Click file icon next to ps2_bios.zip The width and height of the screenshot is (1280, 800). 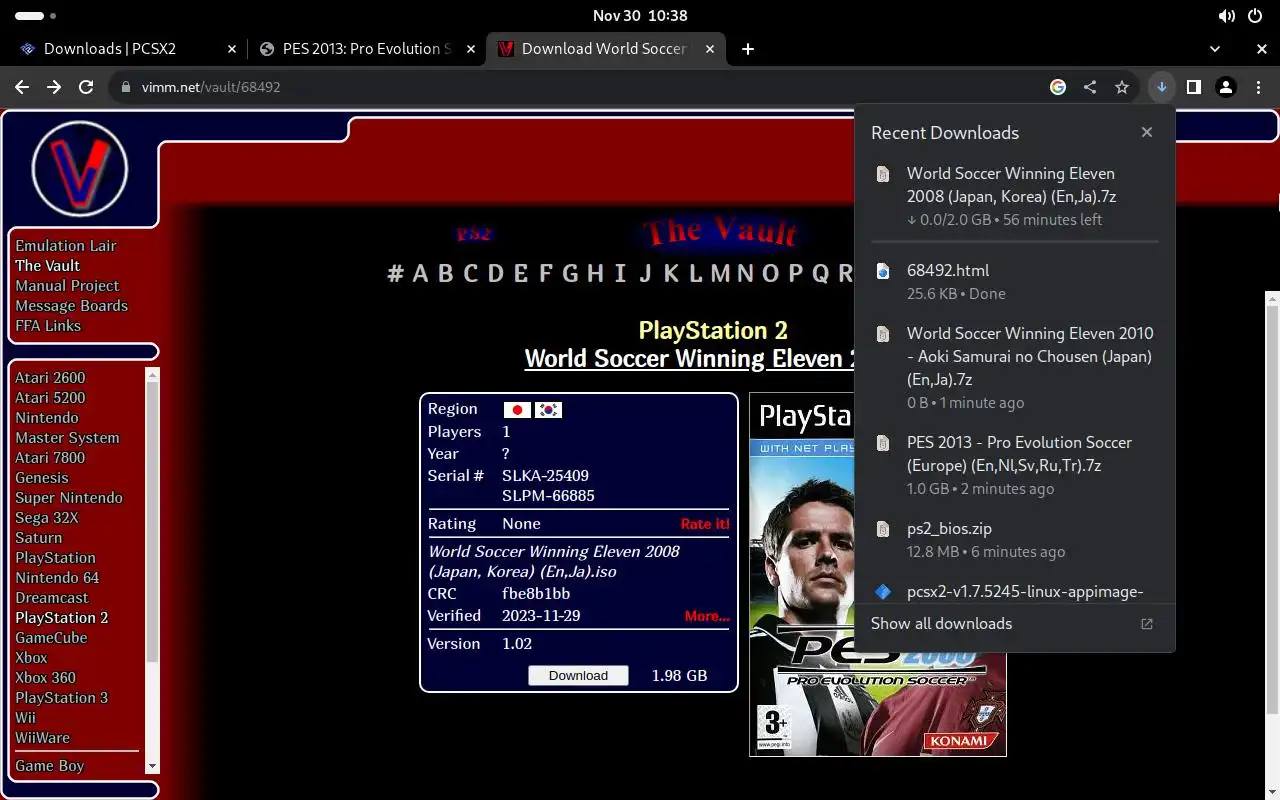[x=883, y=529]
